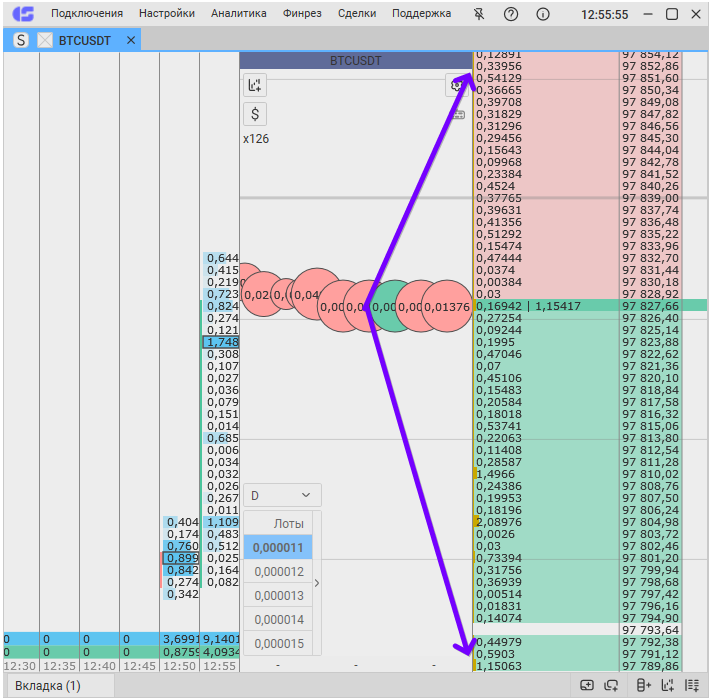Click the app logo icon in title bar

click(x=23, y=14)
